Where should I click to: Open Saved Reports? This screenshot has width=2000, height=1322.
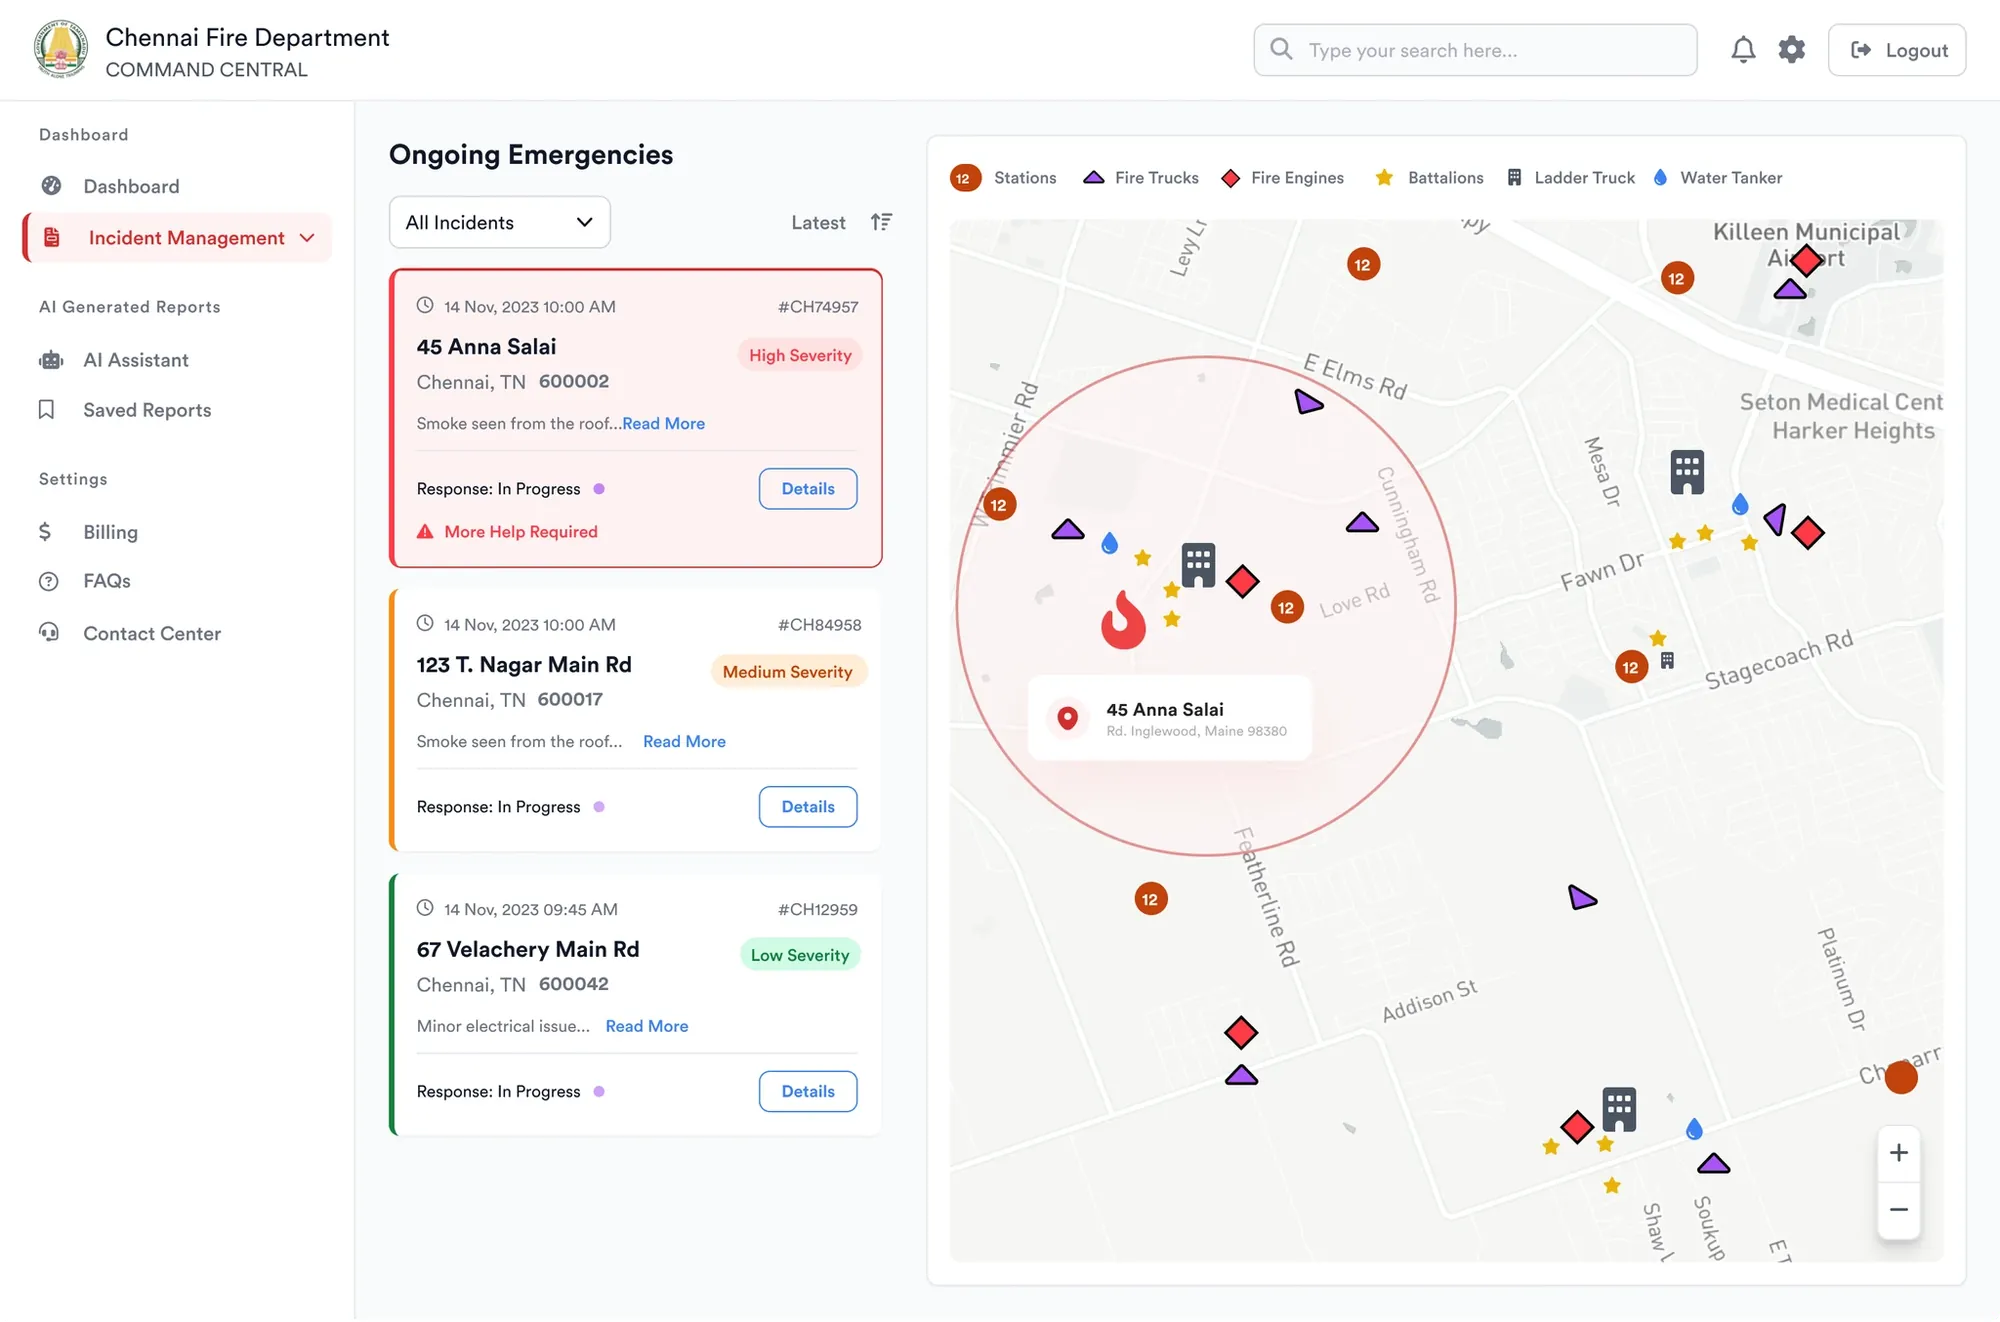(x=147, y=410)
